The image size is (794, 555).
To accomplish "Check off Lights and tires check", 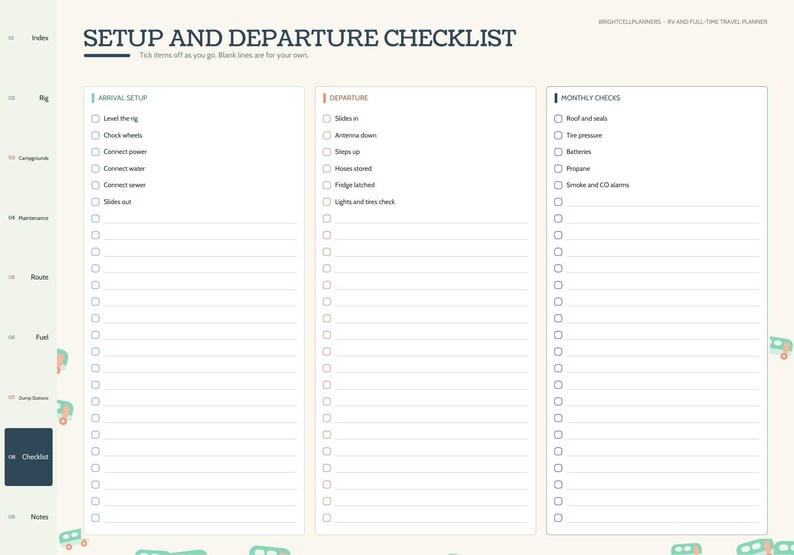I will (x=327, y=202).
